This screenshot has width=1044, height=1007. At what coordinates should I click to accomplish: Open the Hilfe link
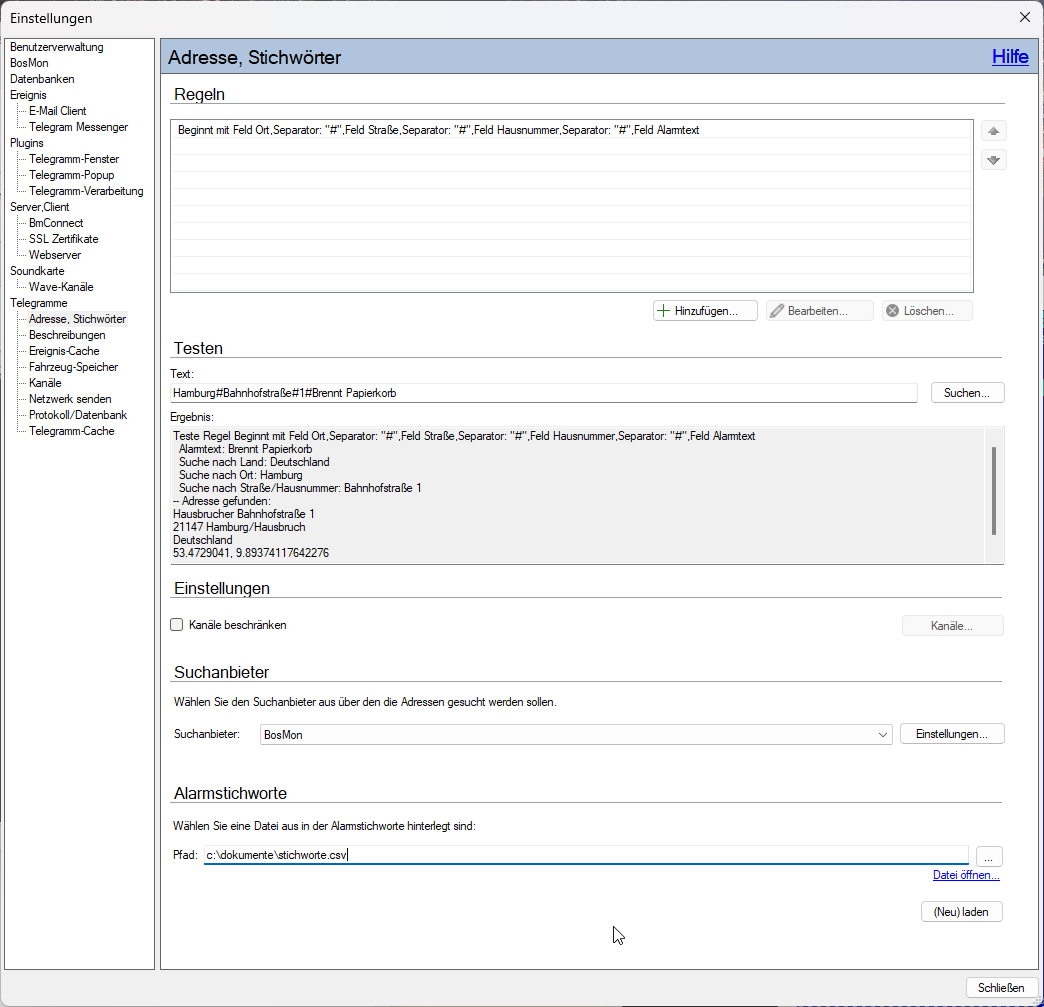(1010, 57)
